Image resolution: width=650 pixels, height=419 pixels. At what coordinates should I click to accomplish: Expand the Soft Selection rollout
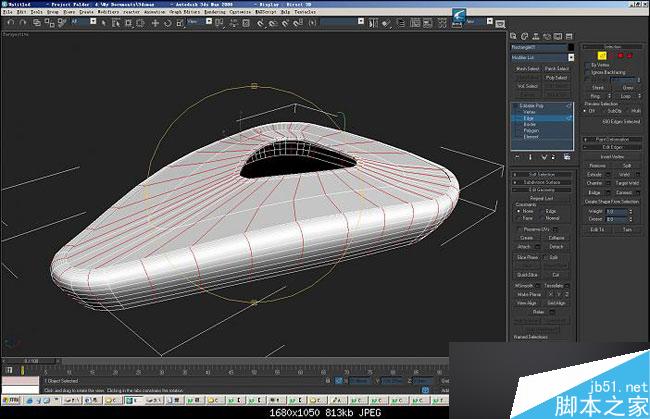click(541, 174)
